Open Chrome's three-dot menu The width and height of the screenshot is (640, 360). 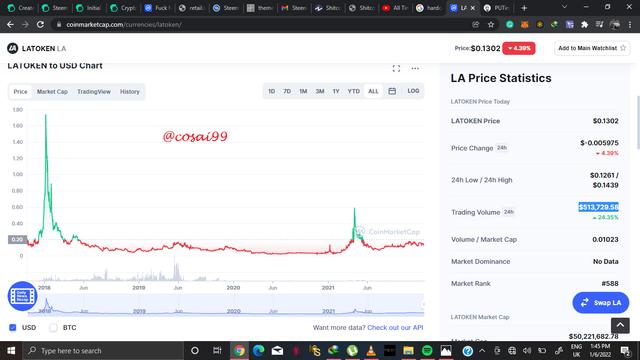(630, 24)
